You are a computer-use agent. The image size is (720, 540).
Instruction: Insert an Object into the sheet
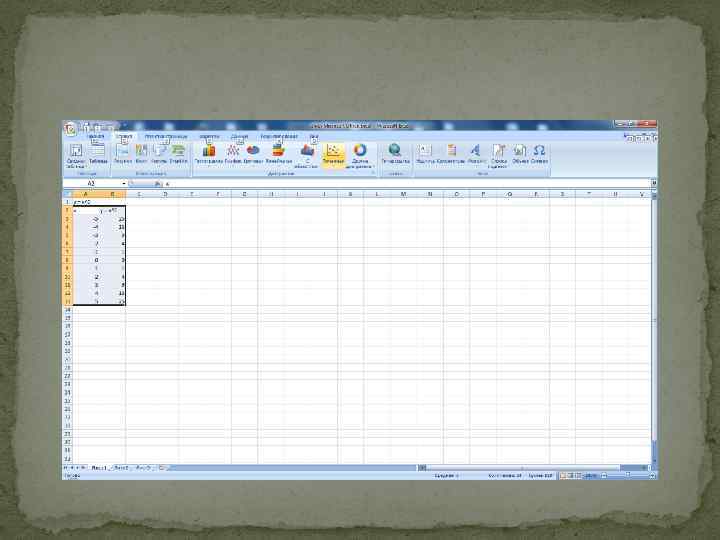(x=520, y=154)
